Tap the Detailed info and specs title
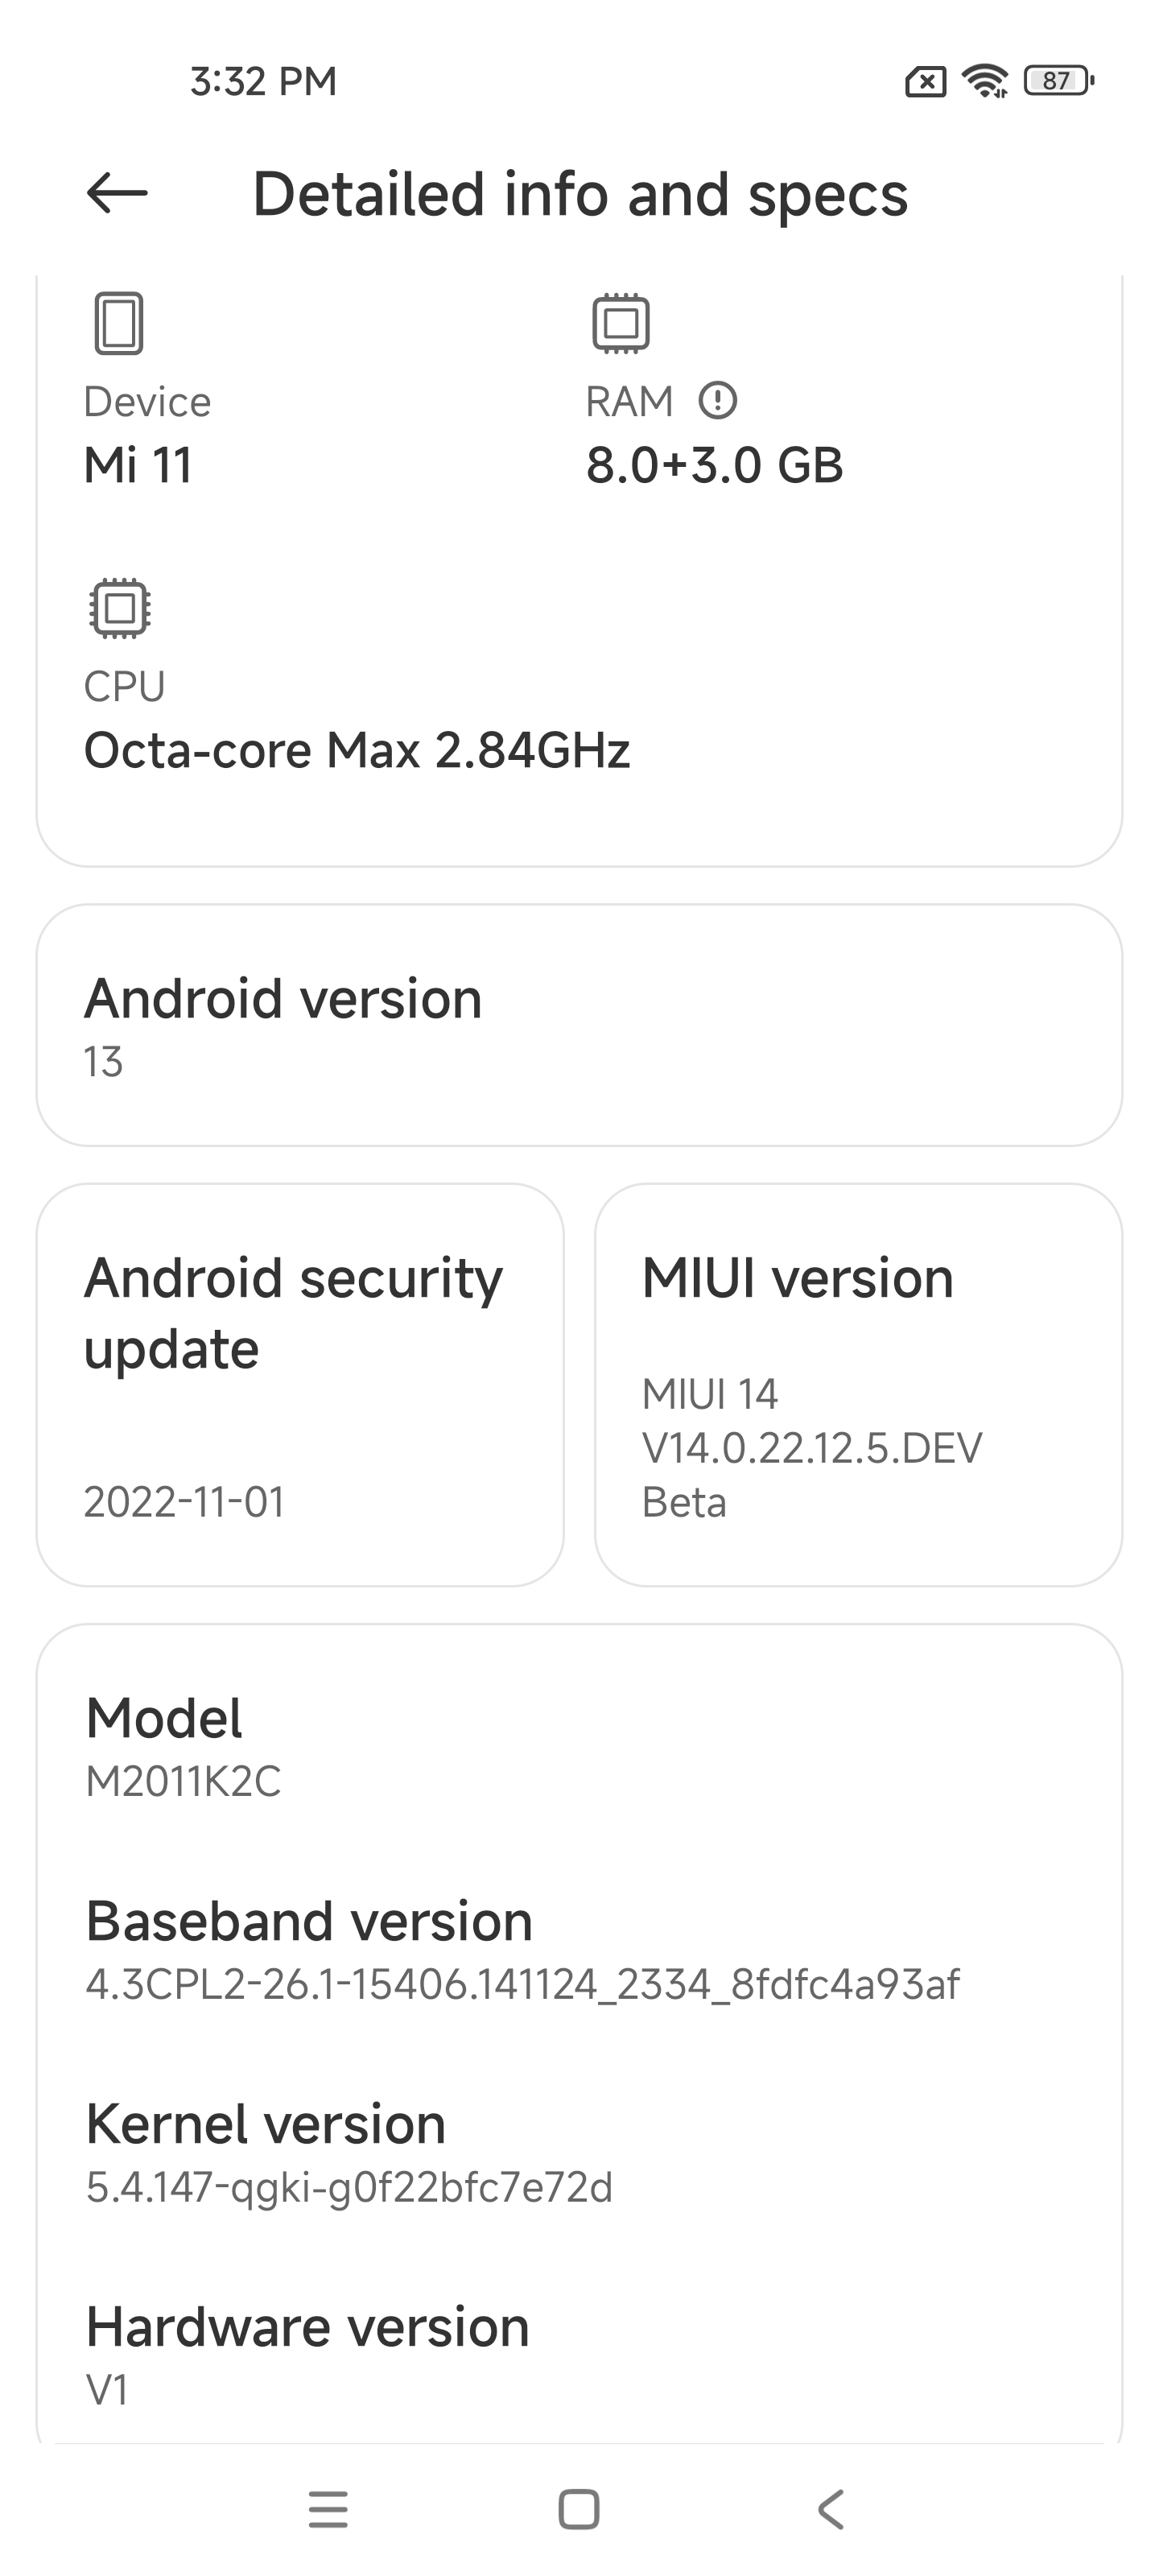Viewport: 1159px width, 2576px height. pos(580,194)
